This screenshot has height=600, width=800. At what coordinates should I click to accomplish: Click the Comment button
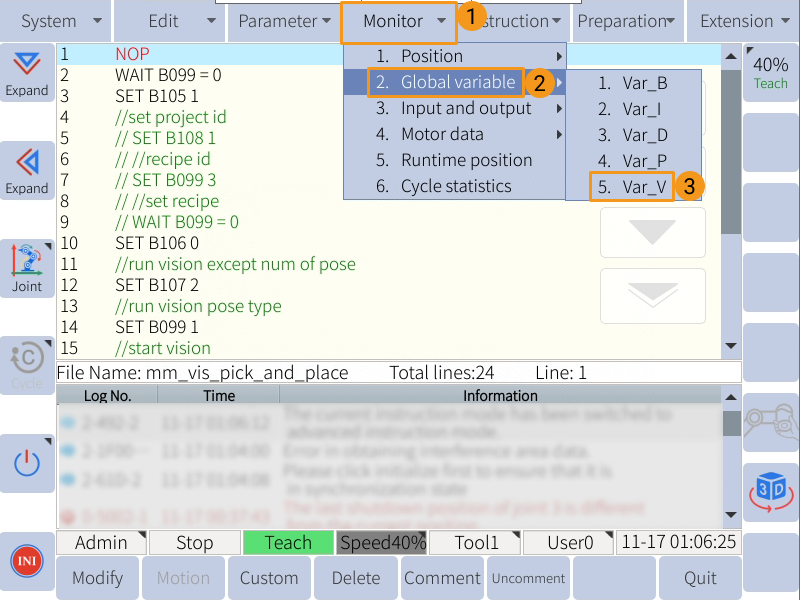[x=442, y=578]
